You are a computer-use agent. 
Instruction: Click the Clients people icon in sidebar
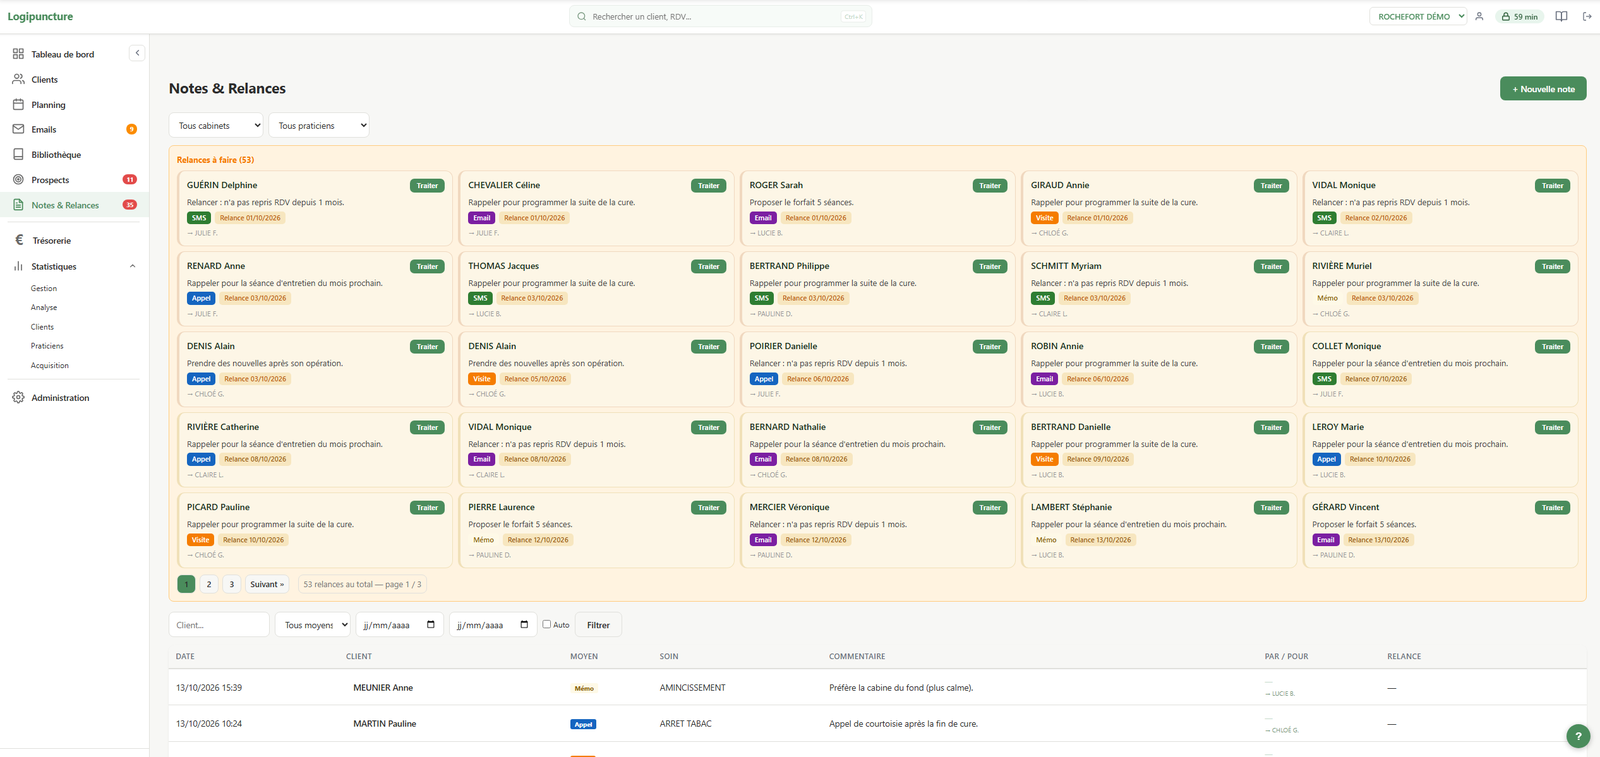[18, 79]
